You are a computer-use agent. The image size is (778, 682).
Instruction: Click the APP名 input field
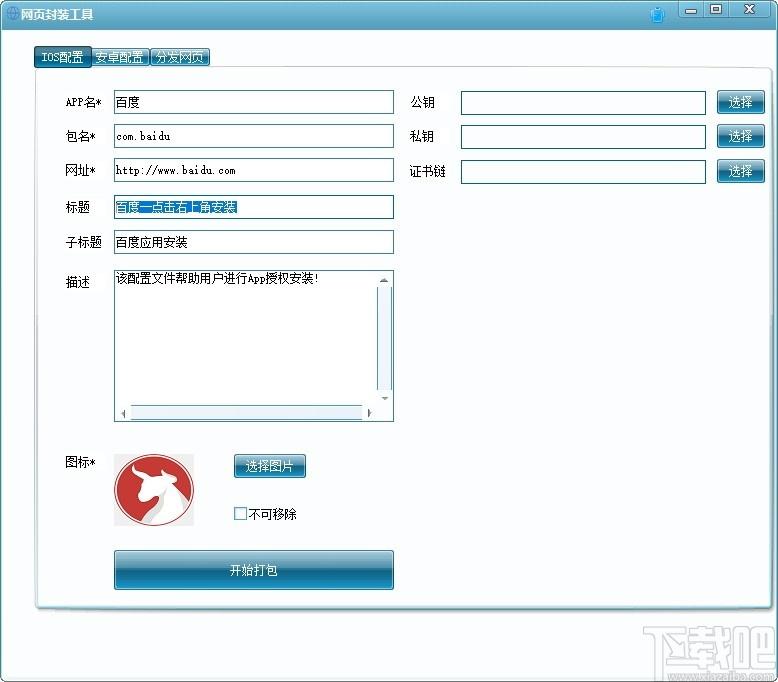click(x=253, y=102)
